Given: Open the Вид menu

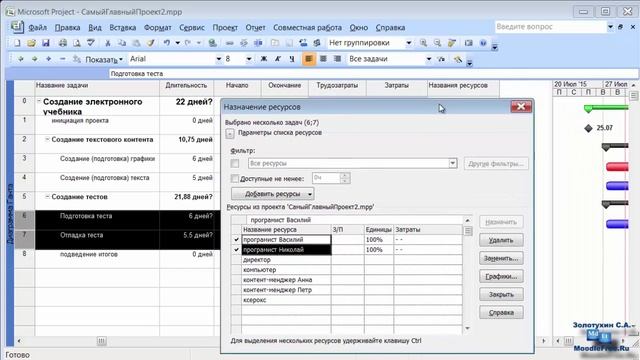Looking at the screenshot, I should [95, 28].
